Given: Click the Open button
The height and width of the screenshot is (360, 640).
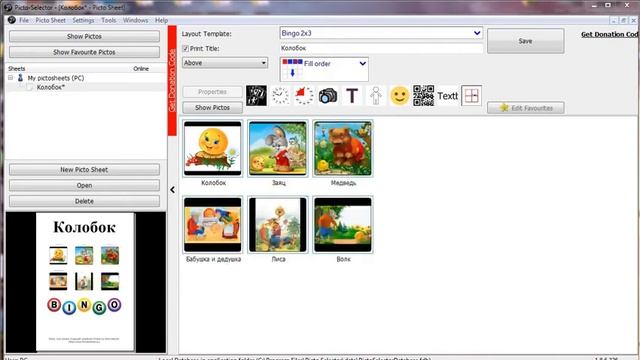Looking at the screenshot, I should (84, 185).
